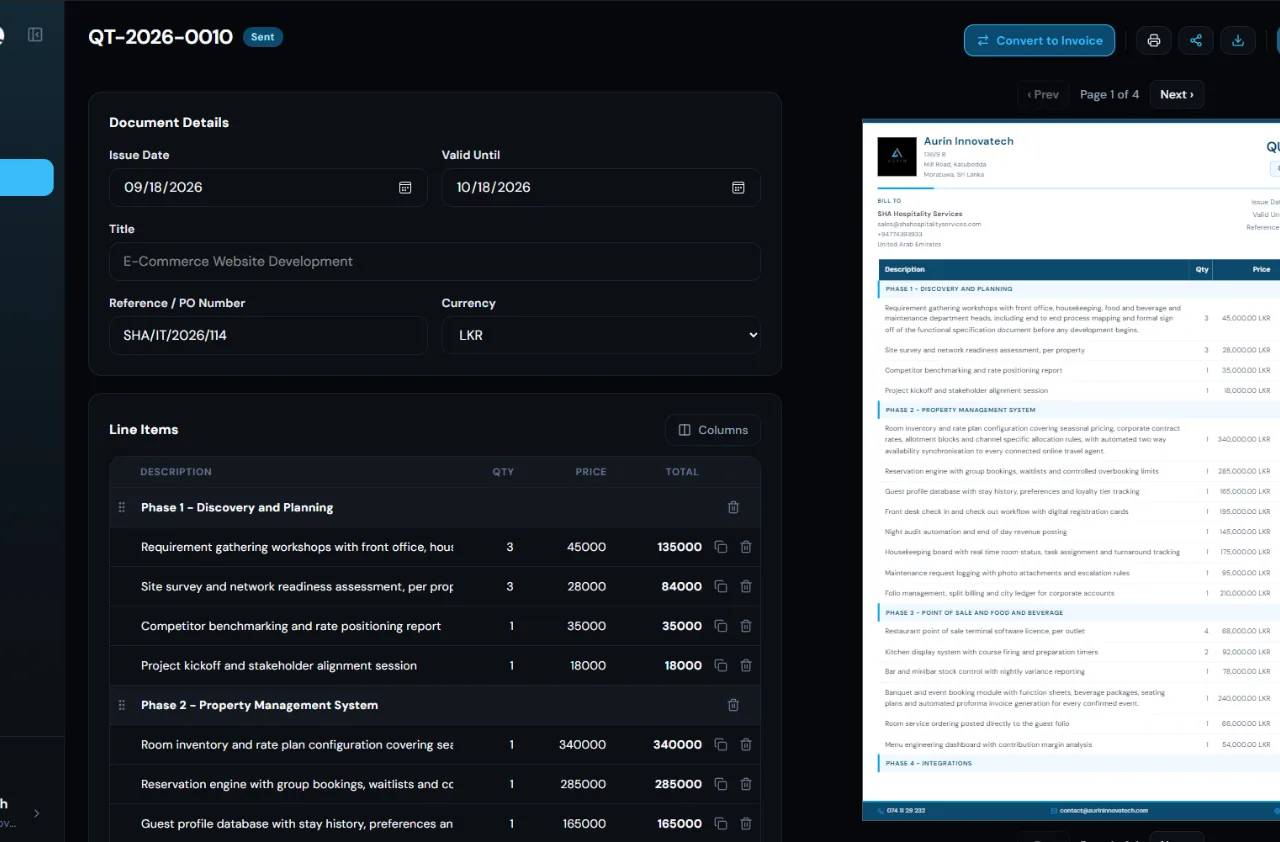
Task: Duplicate Competitor benchmarking line item
Action: pyautogui.click(x=720, y=626)
